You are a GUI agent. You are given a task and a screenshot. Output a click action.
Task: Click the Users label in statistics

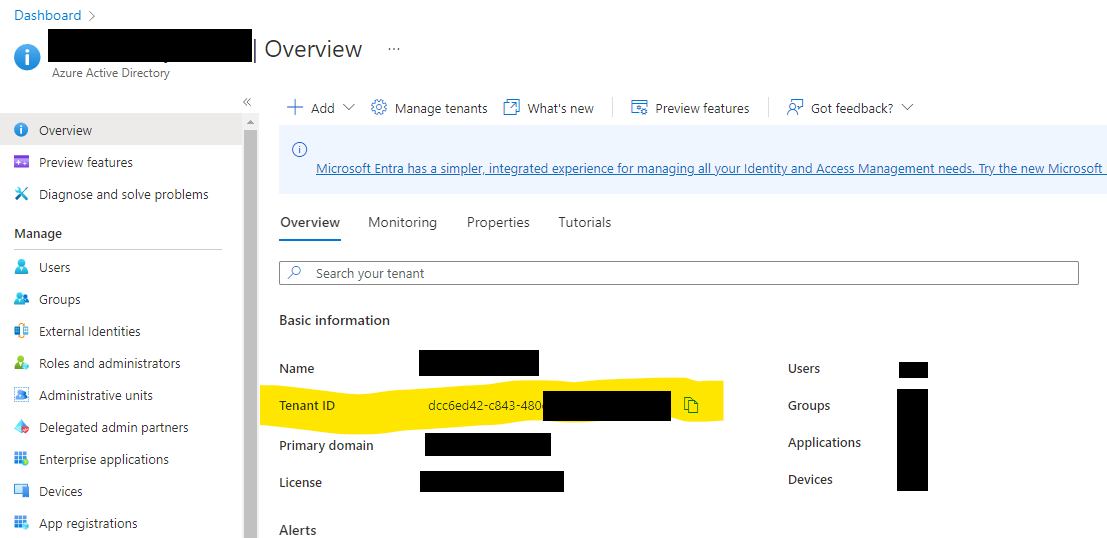pos(803,369)
